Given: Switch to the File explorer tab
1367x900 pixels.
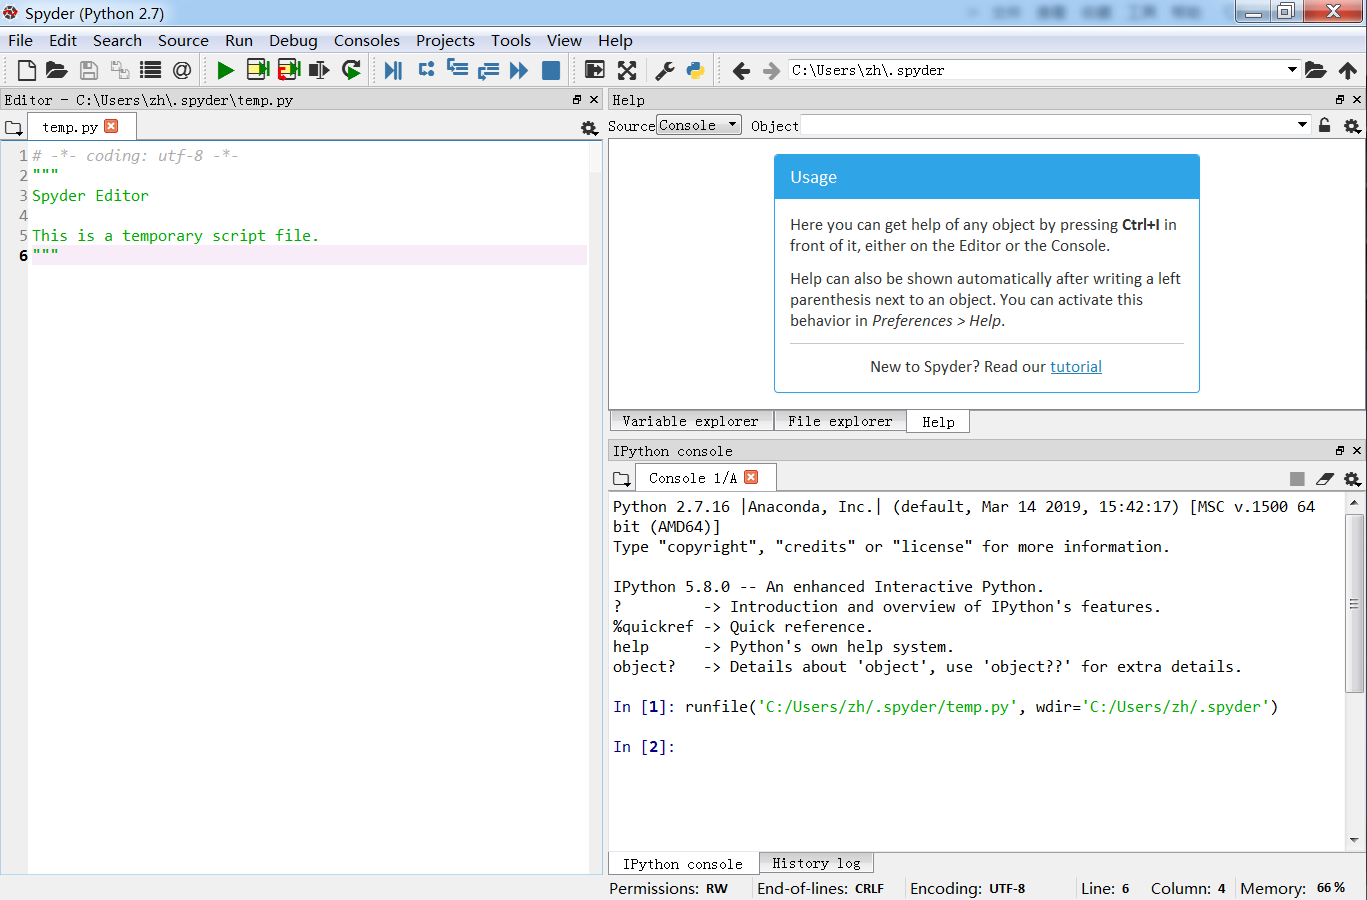Looking at the screenshot, I should [x=840, y=421].
